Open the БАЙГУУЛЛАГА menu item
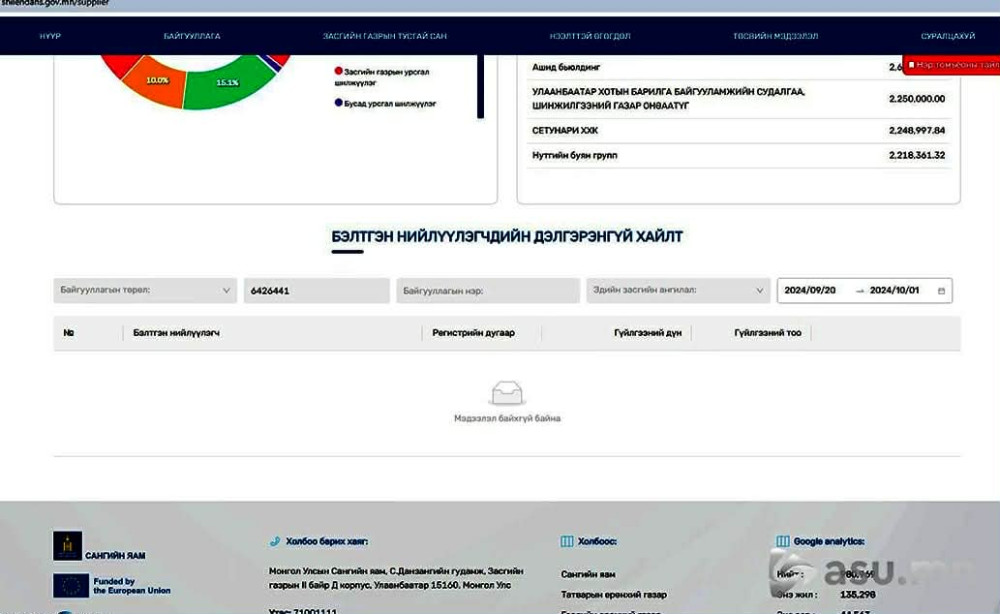 (192, 36)
